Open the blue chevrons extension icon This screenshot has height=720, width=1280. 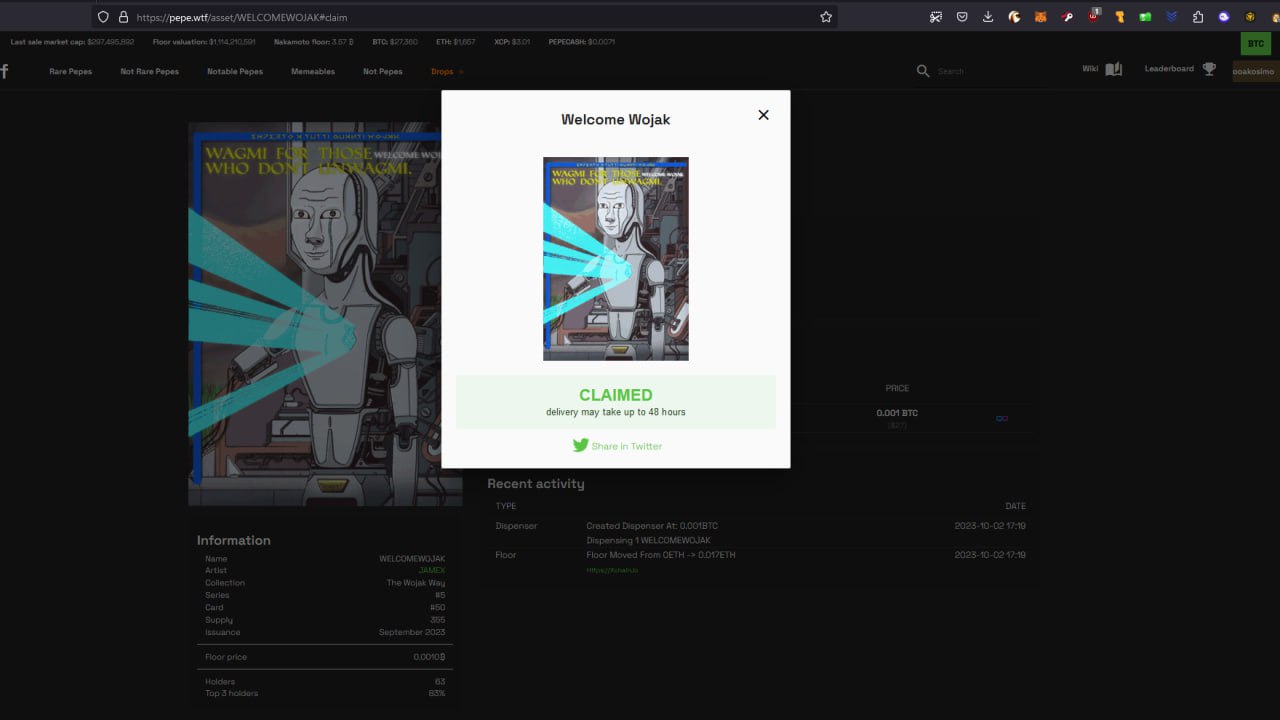[1172, 17]
